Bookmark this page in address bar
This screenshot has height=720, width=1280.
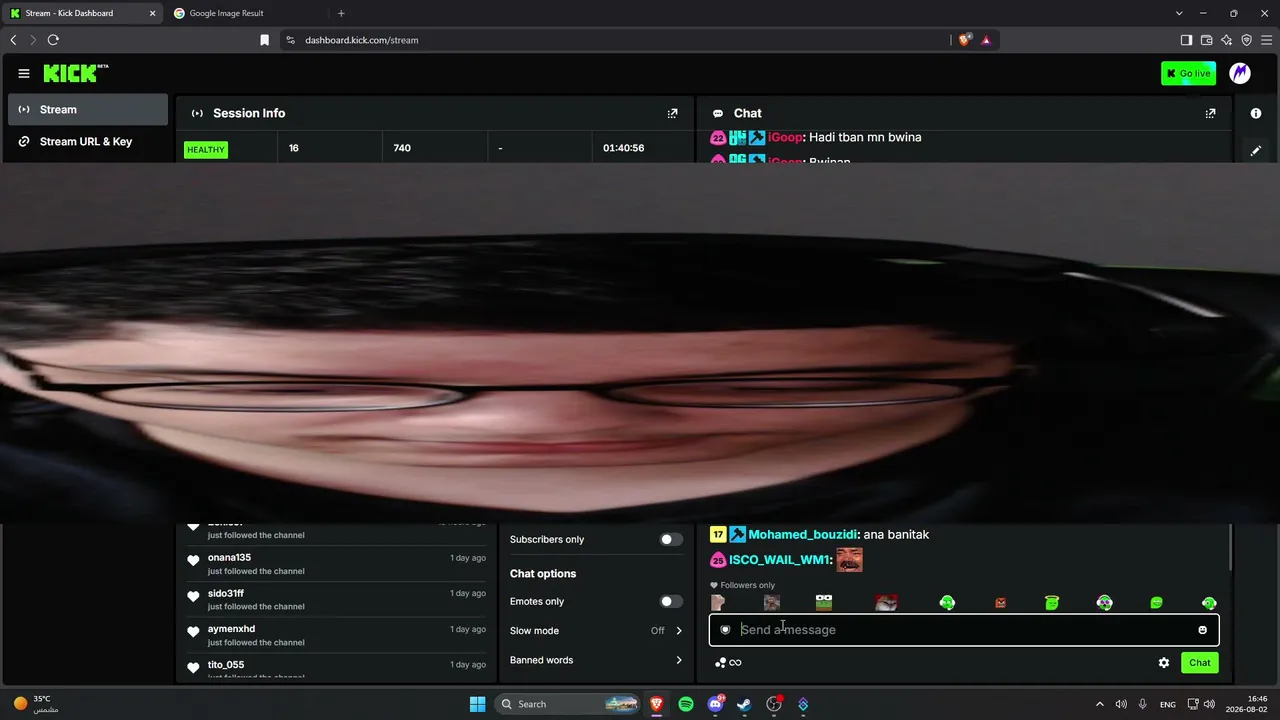[x=264, y=40]
